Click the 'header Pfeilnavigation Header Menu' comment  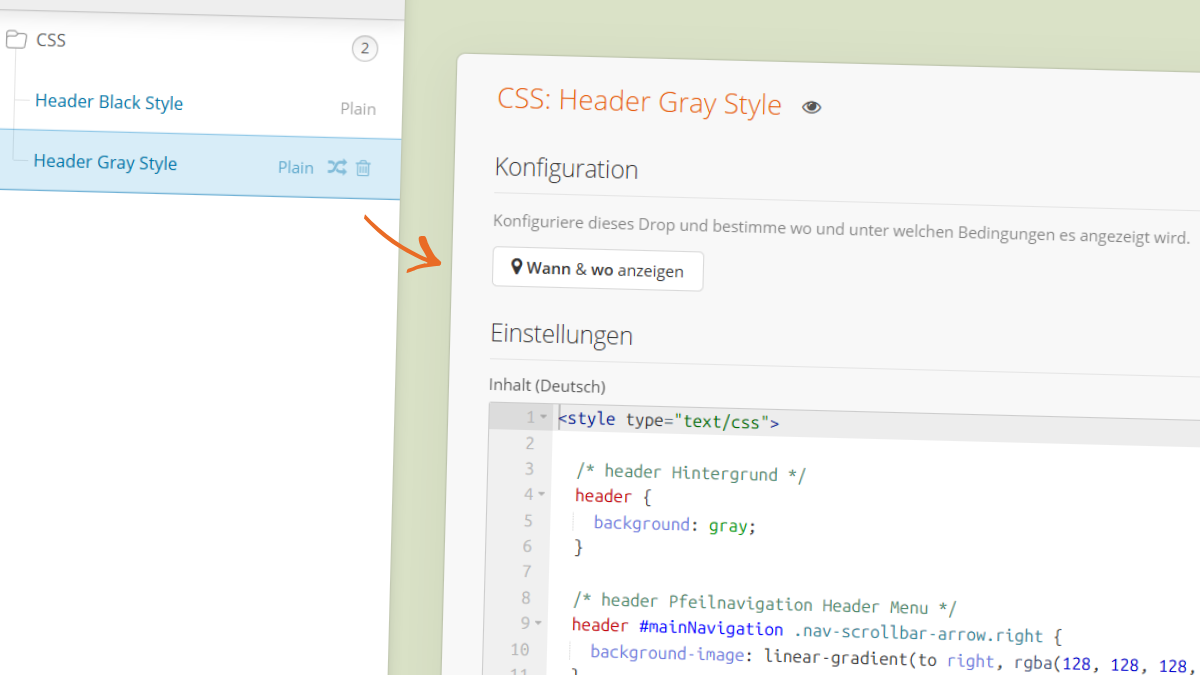765,605
